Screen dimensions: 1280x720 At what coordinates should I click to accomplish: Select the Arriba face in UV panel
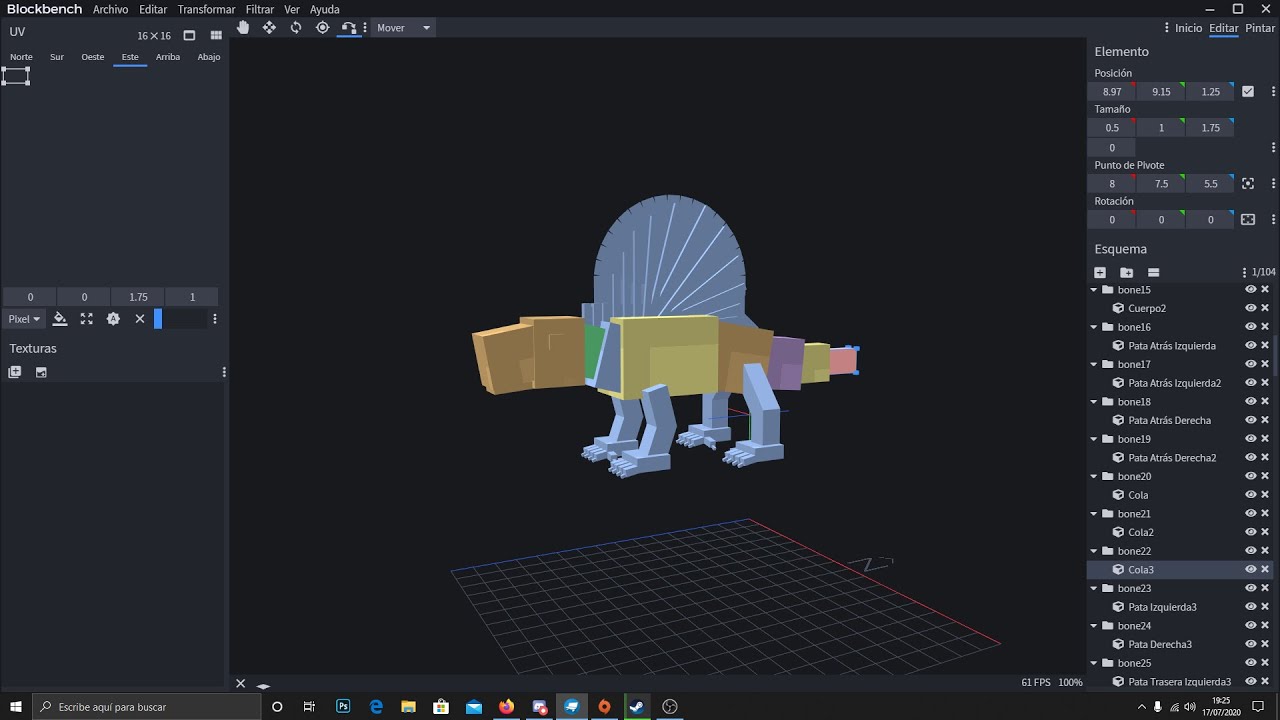coord(168,57)
